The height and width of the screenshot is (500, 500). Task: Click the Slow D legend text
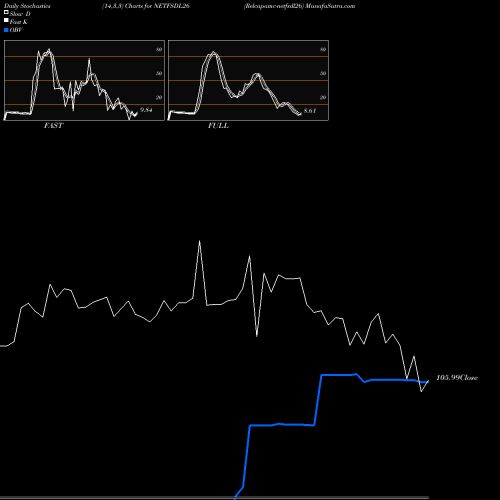pos(20,14)
